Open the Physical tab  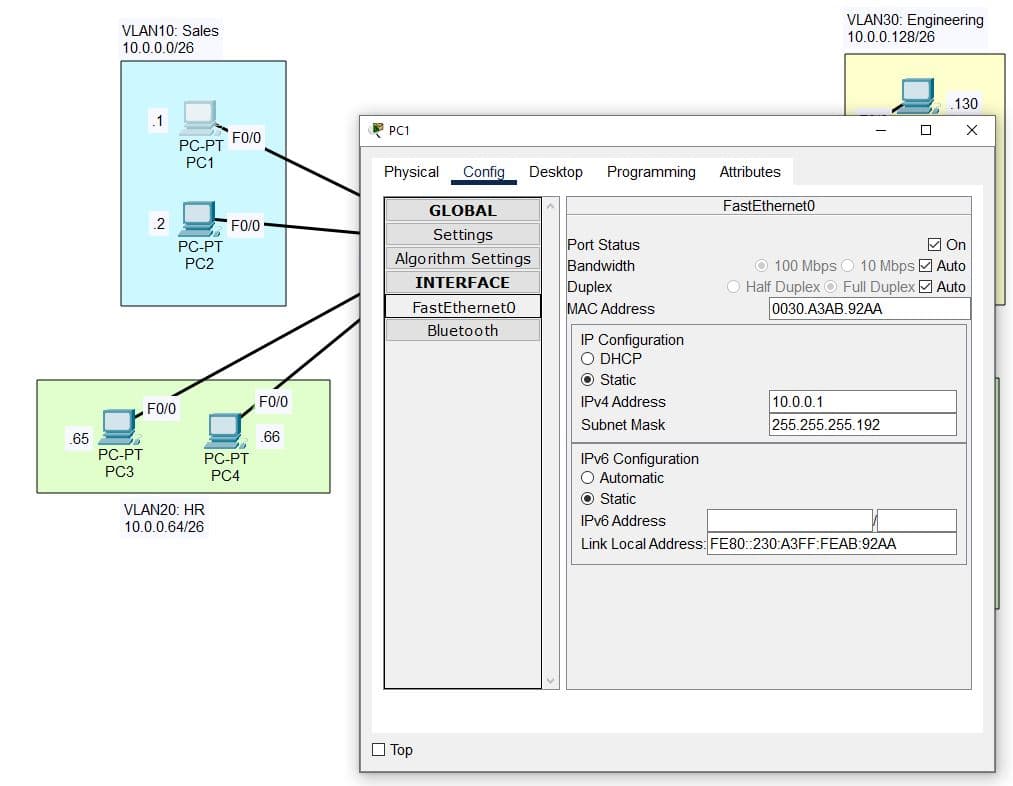point(411,172)
